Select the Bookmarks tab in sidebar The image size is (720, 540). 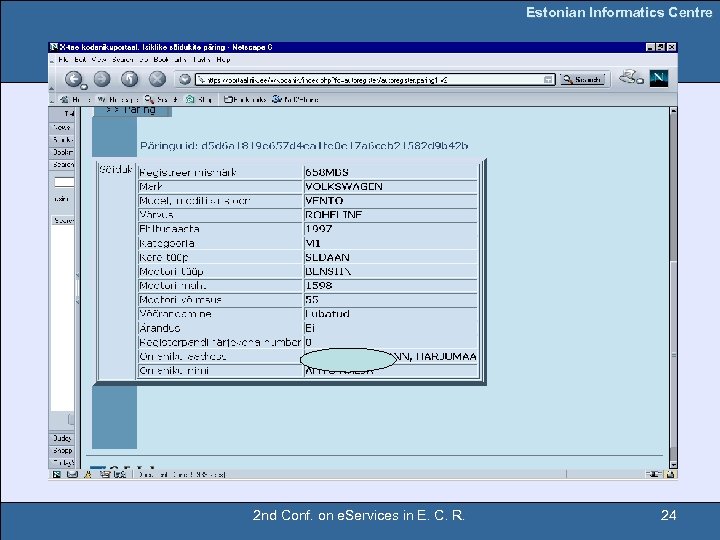(62, 152)
